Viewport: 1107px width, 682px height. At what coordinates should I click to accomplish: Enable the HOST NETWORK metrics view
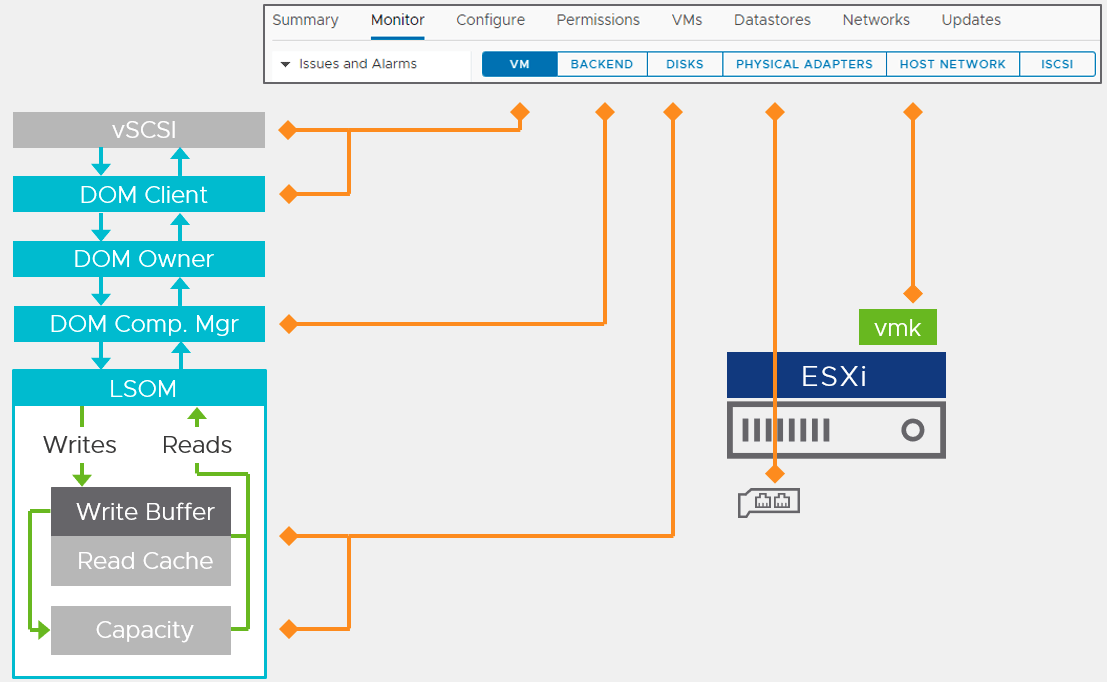pyautogui.click(x=952, y=63)
